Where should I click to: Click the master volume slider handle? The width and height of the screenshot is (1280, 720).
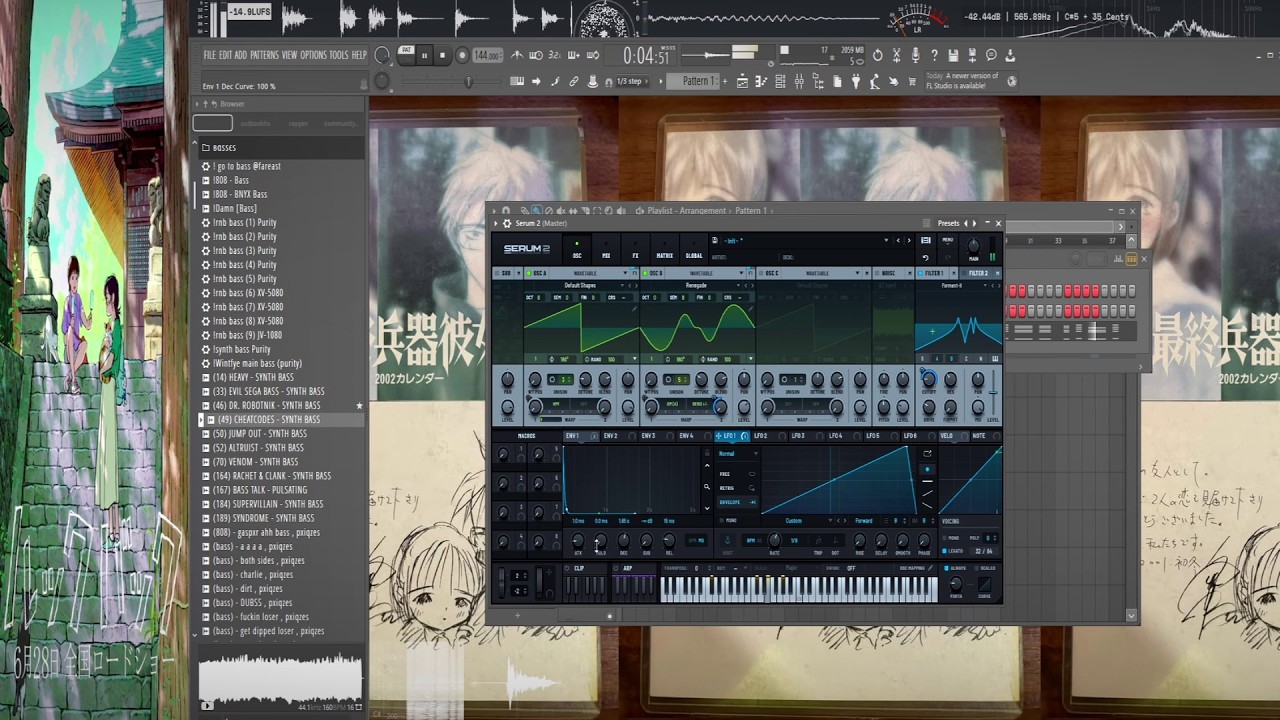468,81
